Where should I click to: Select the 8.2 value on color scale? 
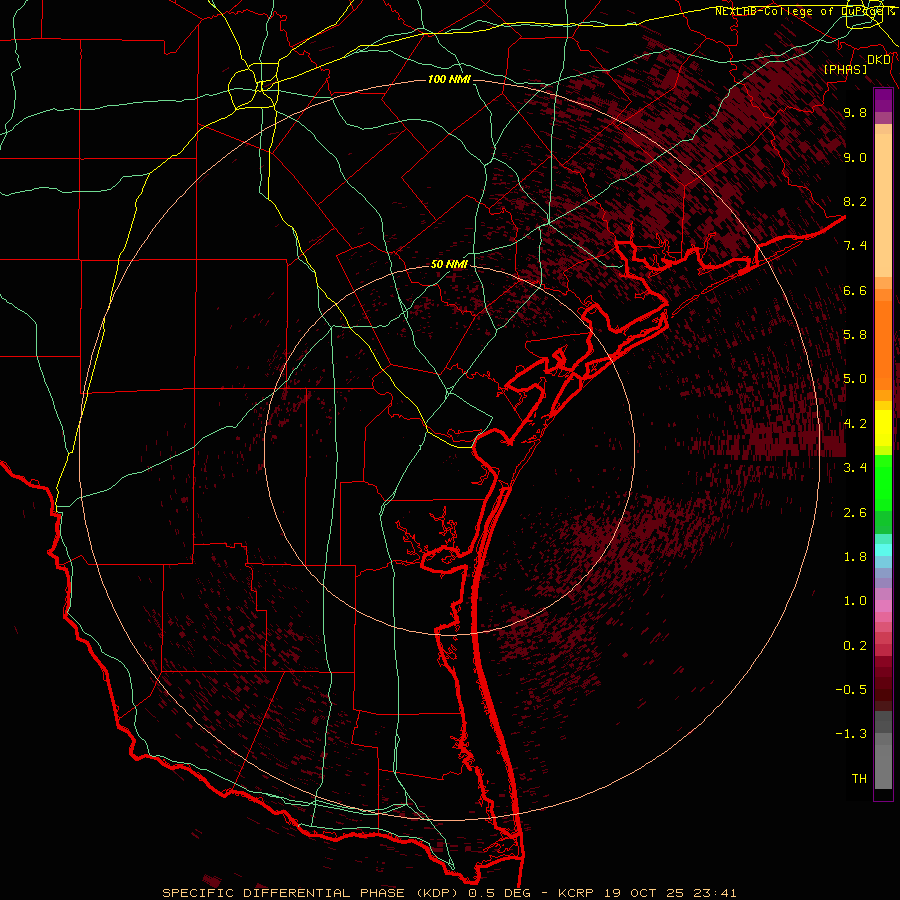pyautogui.click(x=855, y=201)
